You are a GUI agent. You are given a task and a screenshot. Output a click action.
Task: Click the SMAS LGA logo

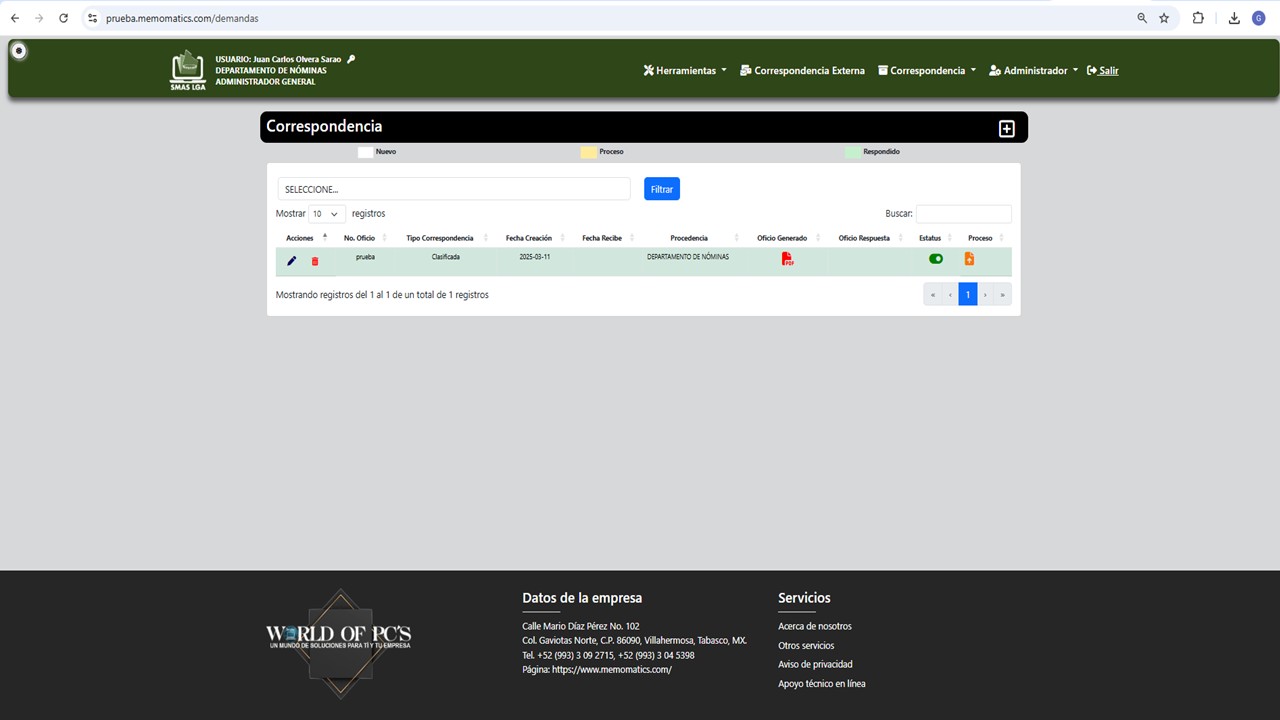tap(188, 70)
